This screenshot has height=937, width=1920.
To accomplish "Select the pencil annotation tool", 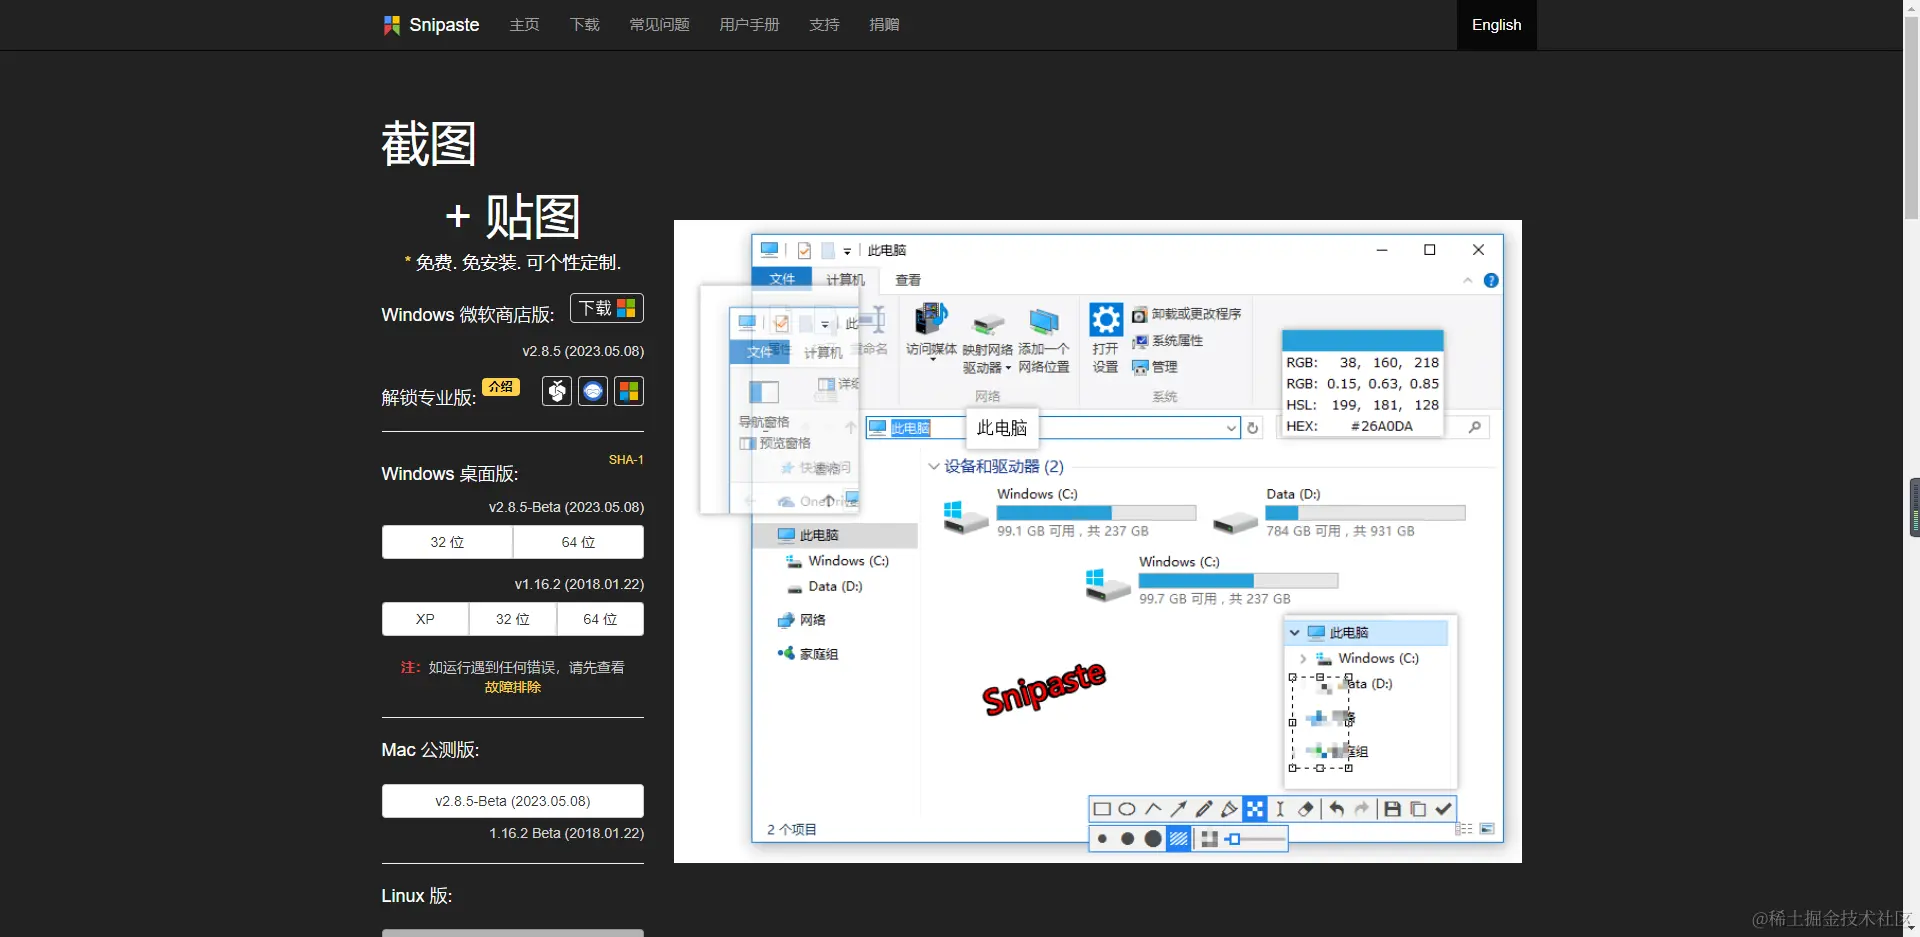I will pos(1203,809).
